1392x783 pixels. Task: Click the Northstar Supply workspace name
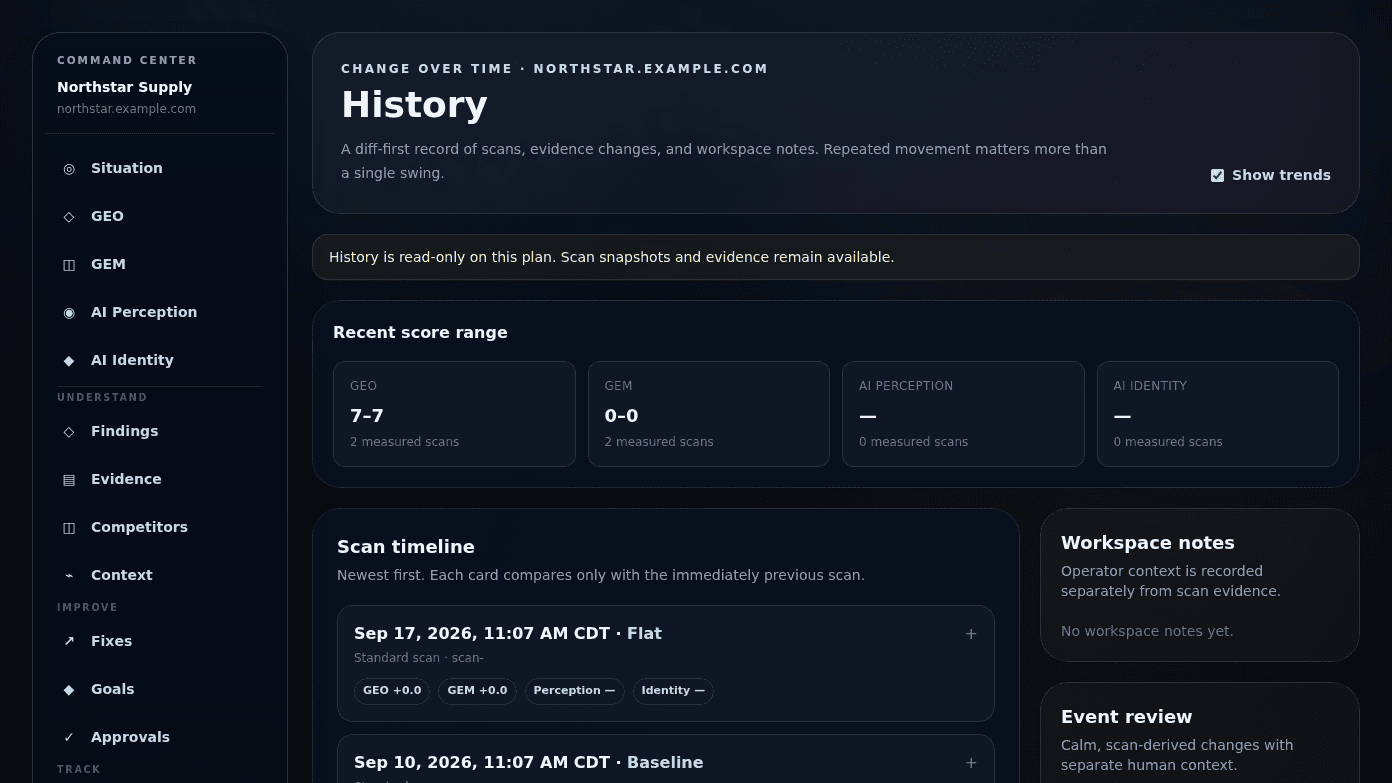point(124,87)
